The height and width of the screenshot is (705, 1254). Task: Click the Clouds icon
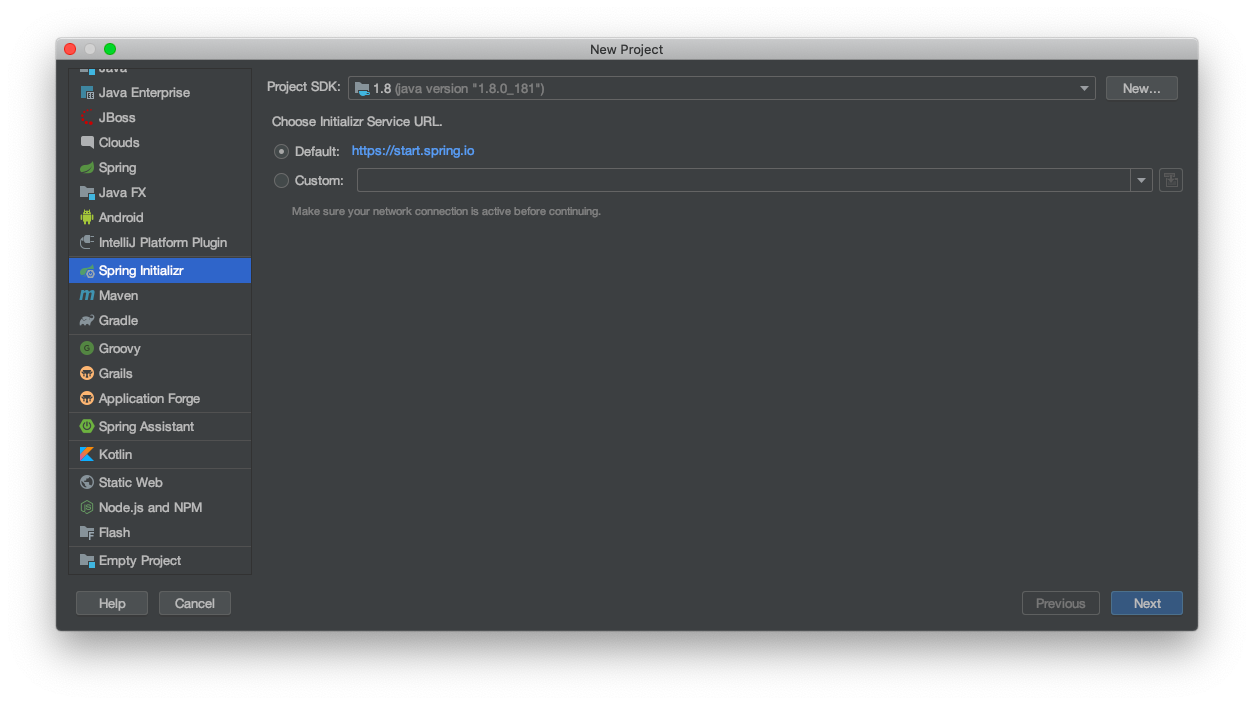point(87,143)
